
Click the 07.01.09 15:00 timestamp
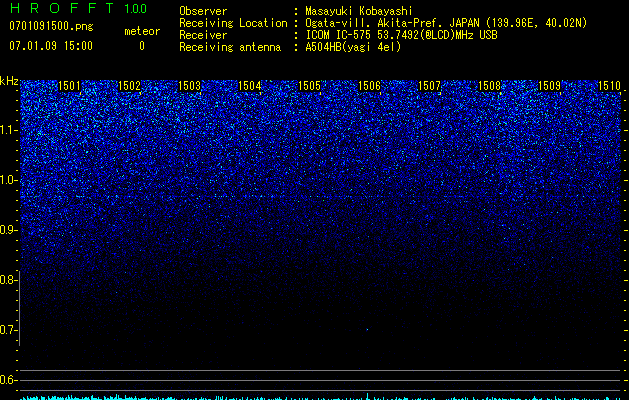click(x=51, y=46)
